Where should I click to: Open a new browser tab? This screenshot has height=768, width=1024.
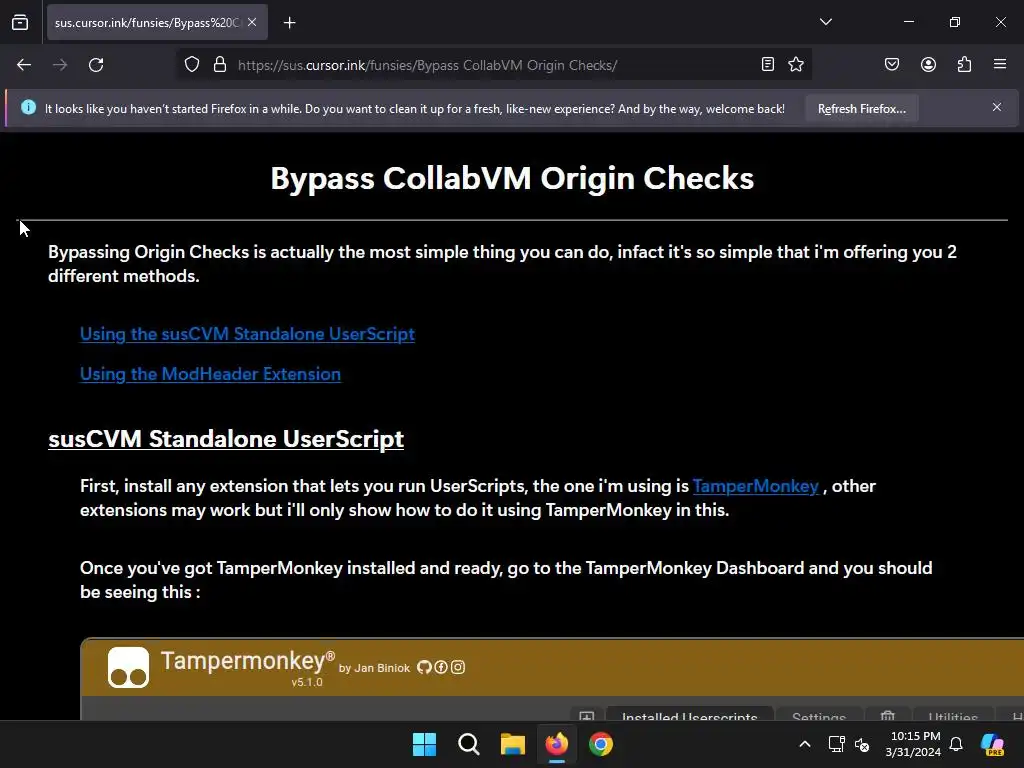point(290,23)
